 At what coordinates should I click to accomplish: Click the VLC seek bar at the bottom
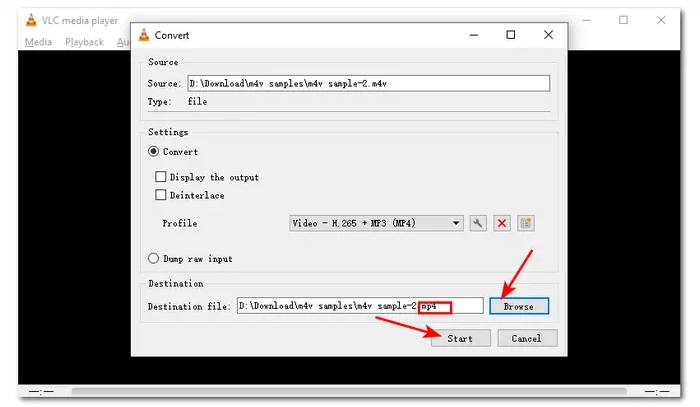pos(349,391)
